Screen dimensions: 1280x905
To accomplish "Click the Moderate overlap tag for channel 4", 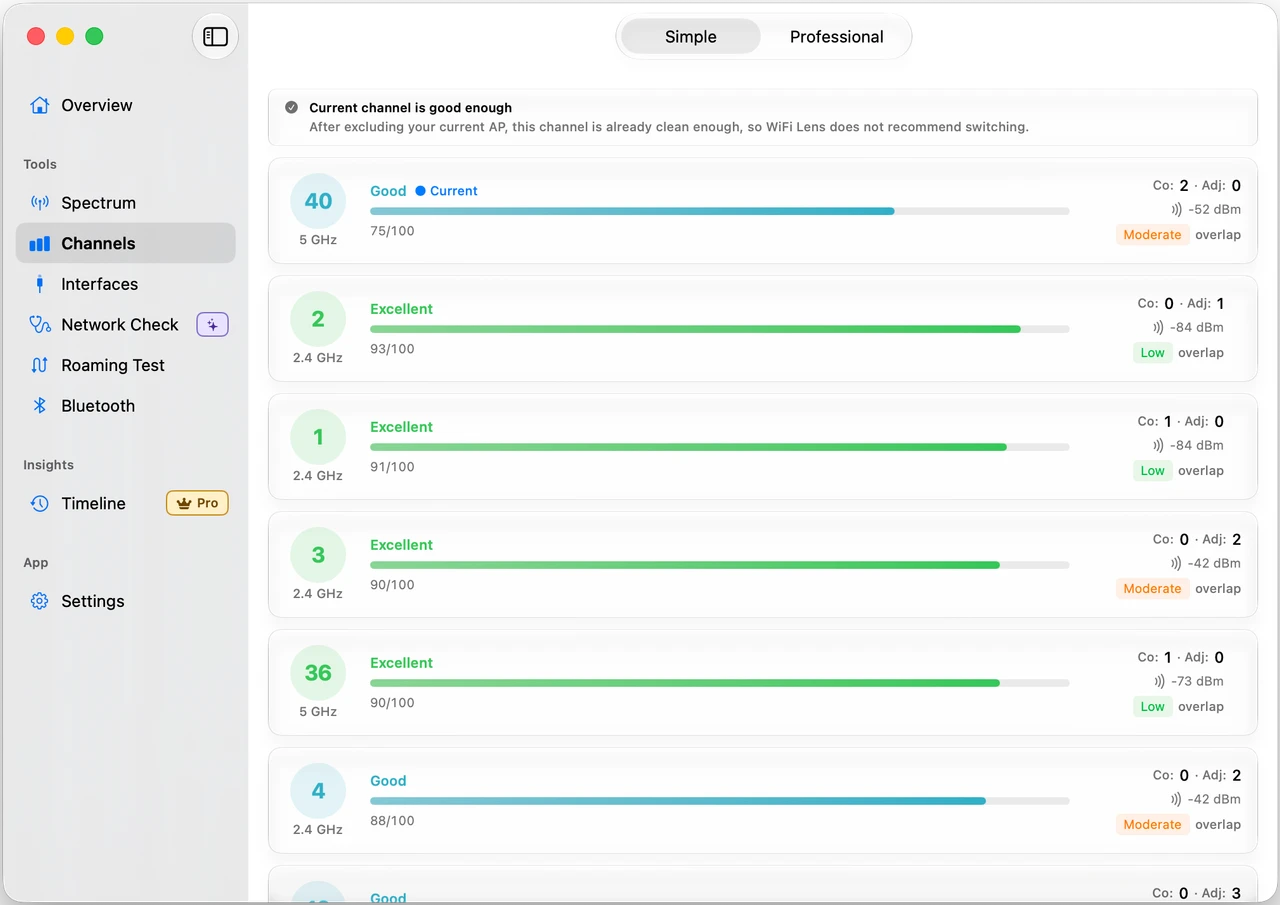I will [1152, 825].
